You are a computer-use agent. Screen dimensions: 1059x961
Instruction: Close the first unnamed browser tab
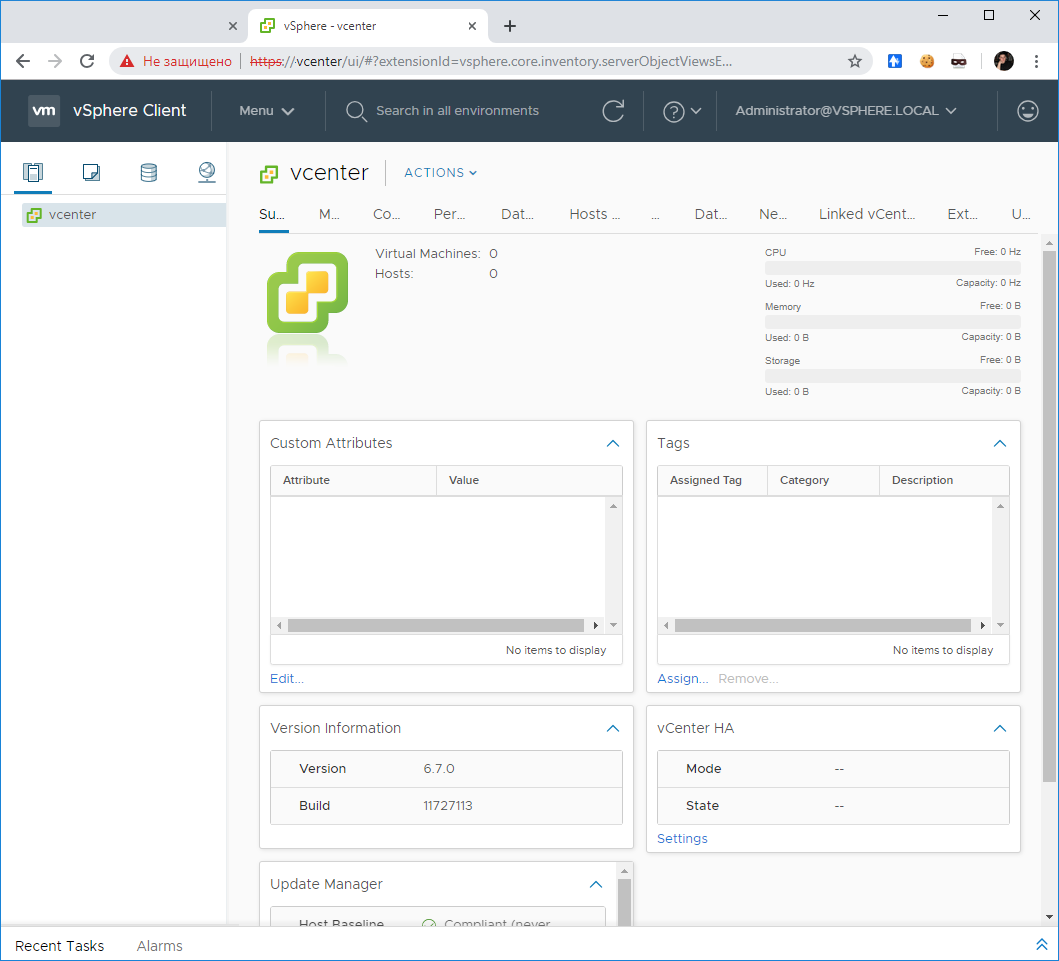[x=233, y=26]
